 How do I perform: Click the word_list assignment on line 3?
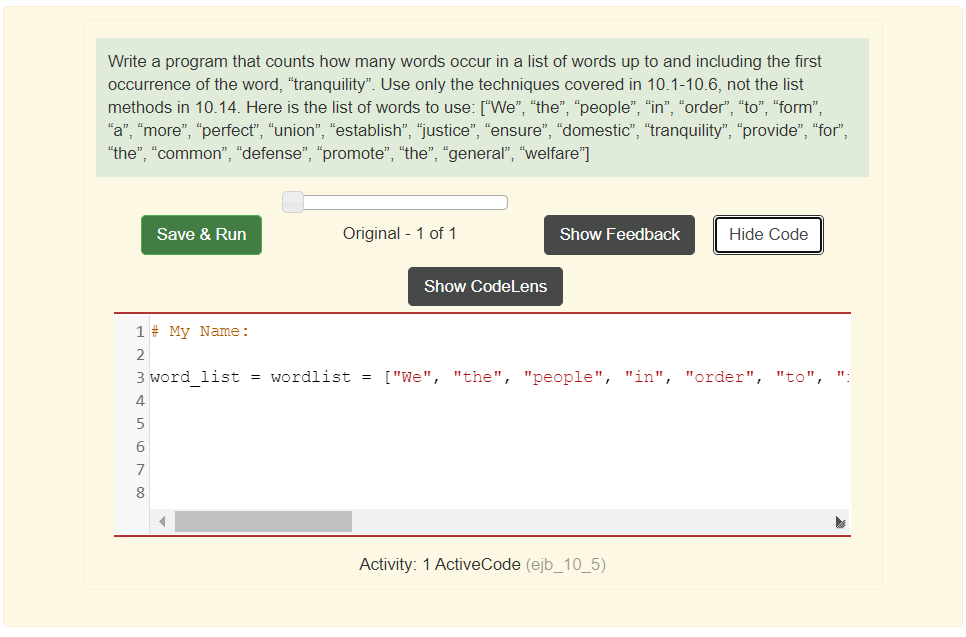[500, 377]
